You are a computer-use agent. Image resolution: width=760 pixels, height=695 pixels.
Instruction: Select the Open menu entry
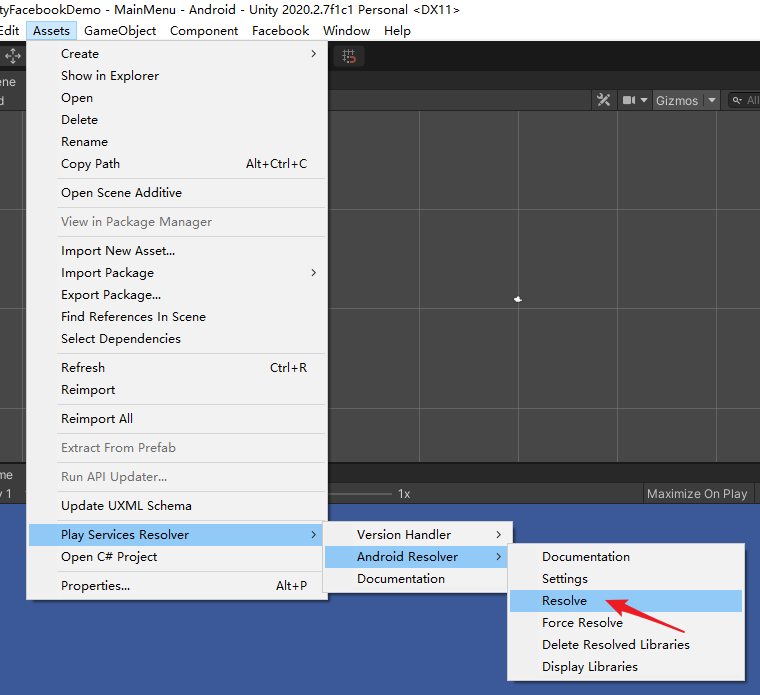pyautogui.click(x=177, y=98)
